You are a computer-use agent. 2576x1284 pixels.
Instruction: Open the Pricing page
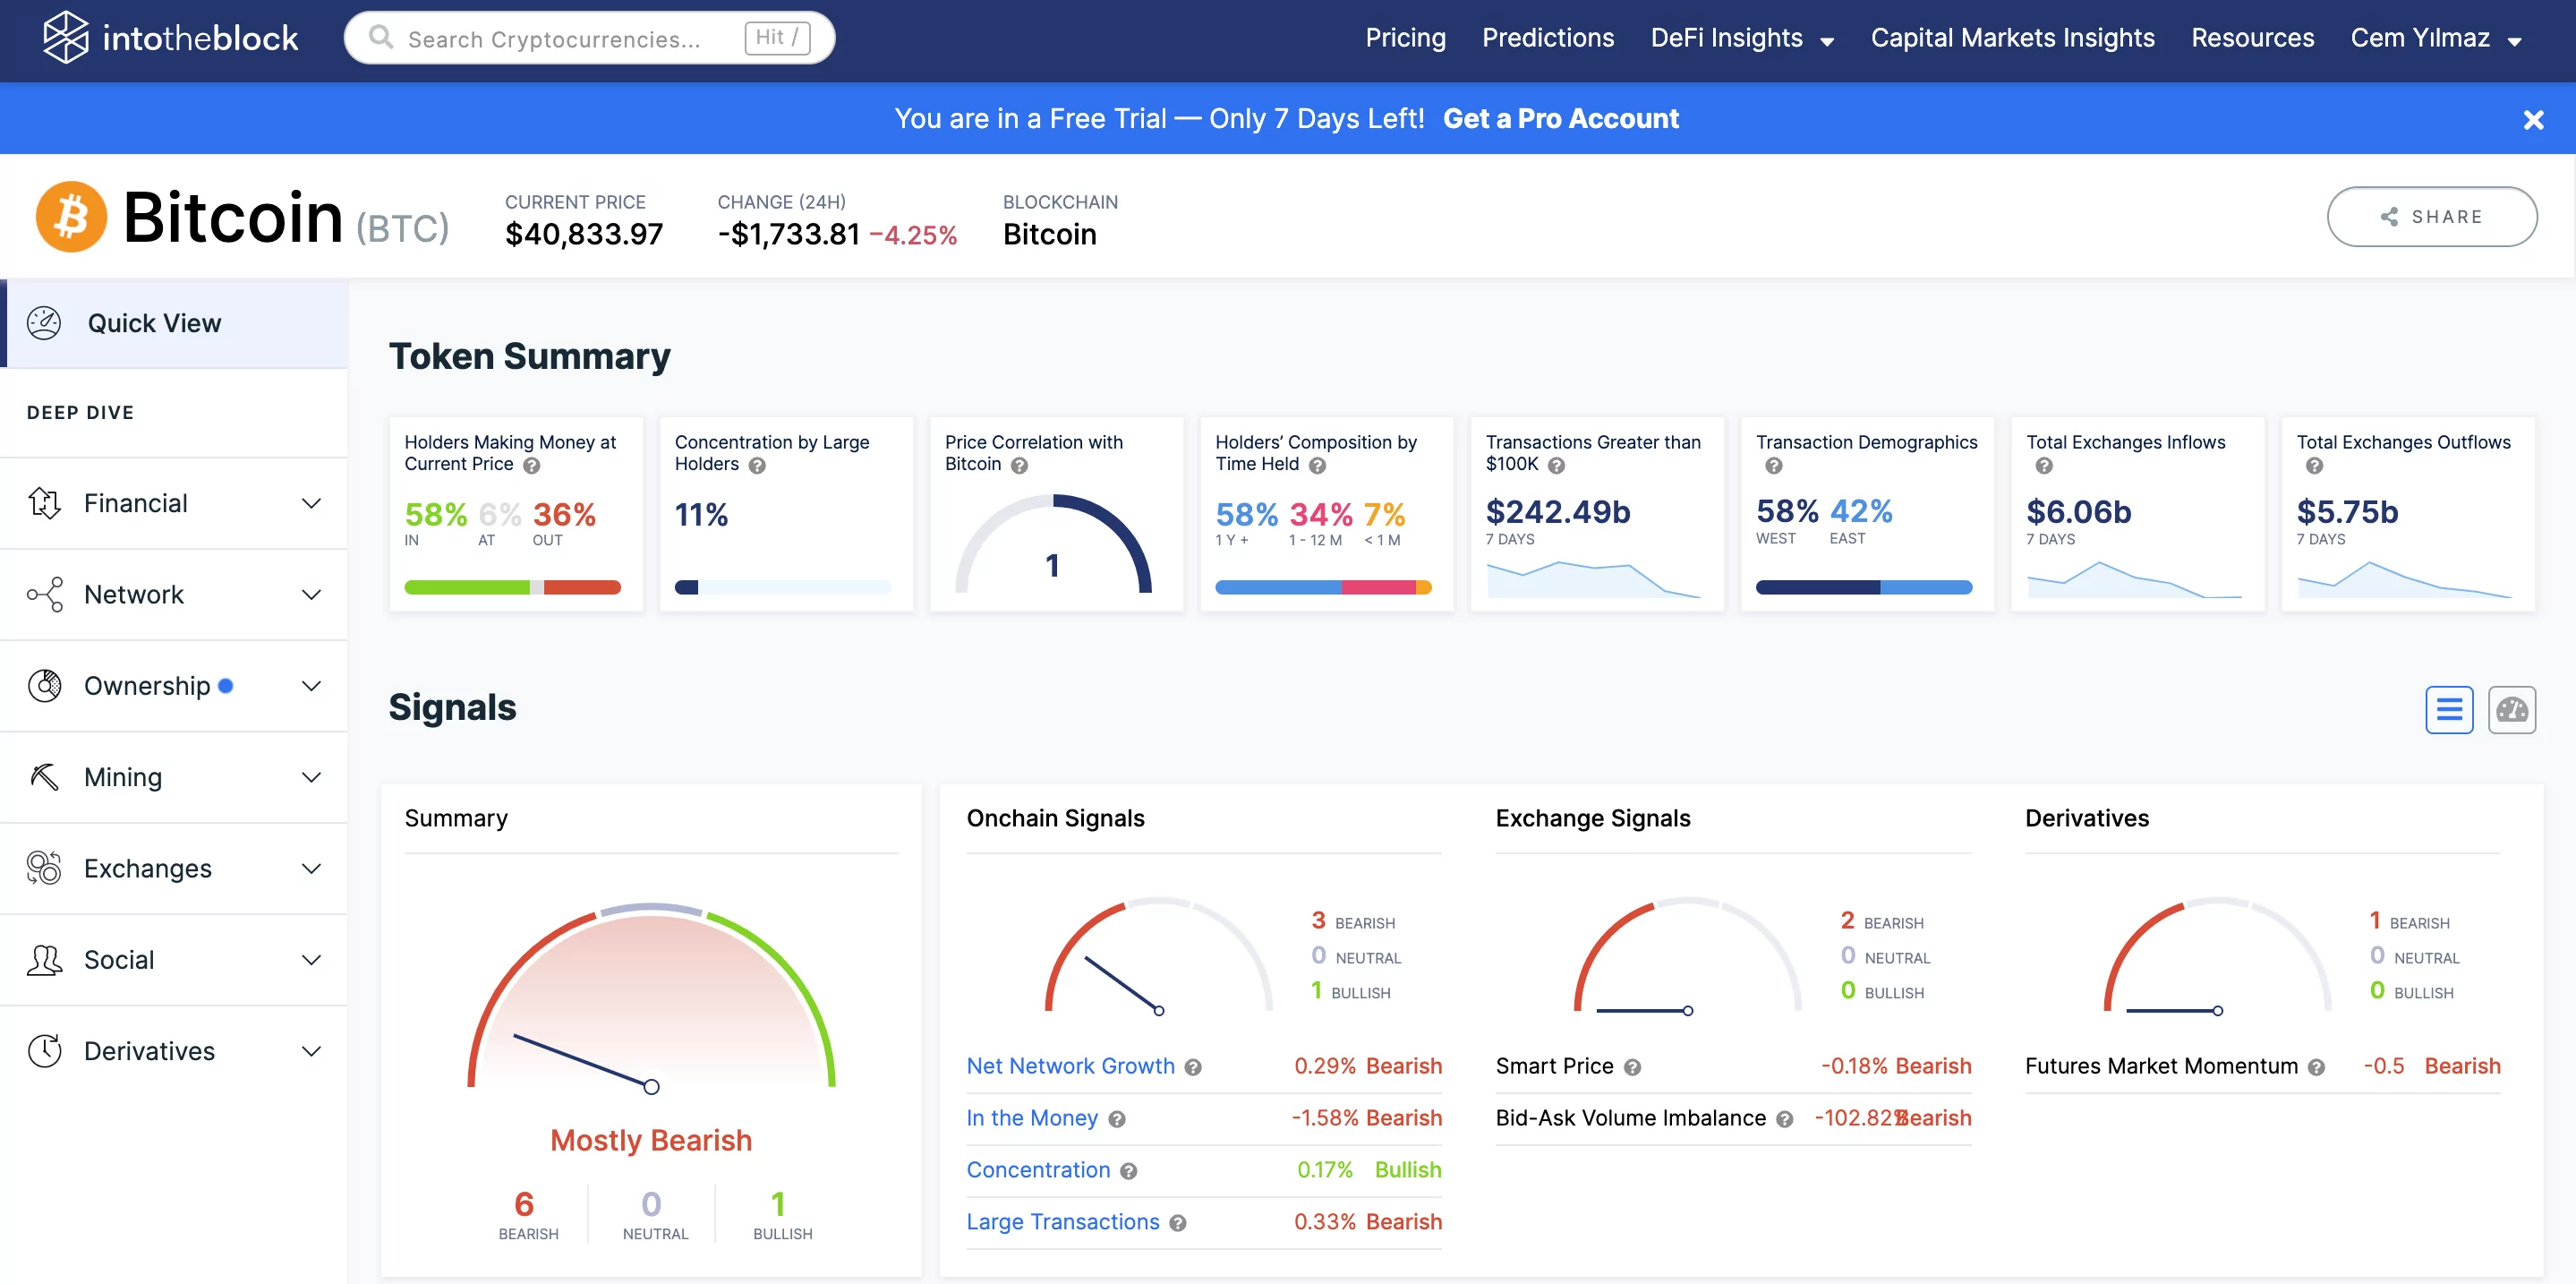coord(1405,38)
